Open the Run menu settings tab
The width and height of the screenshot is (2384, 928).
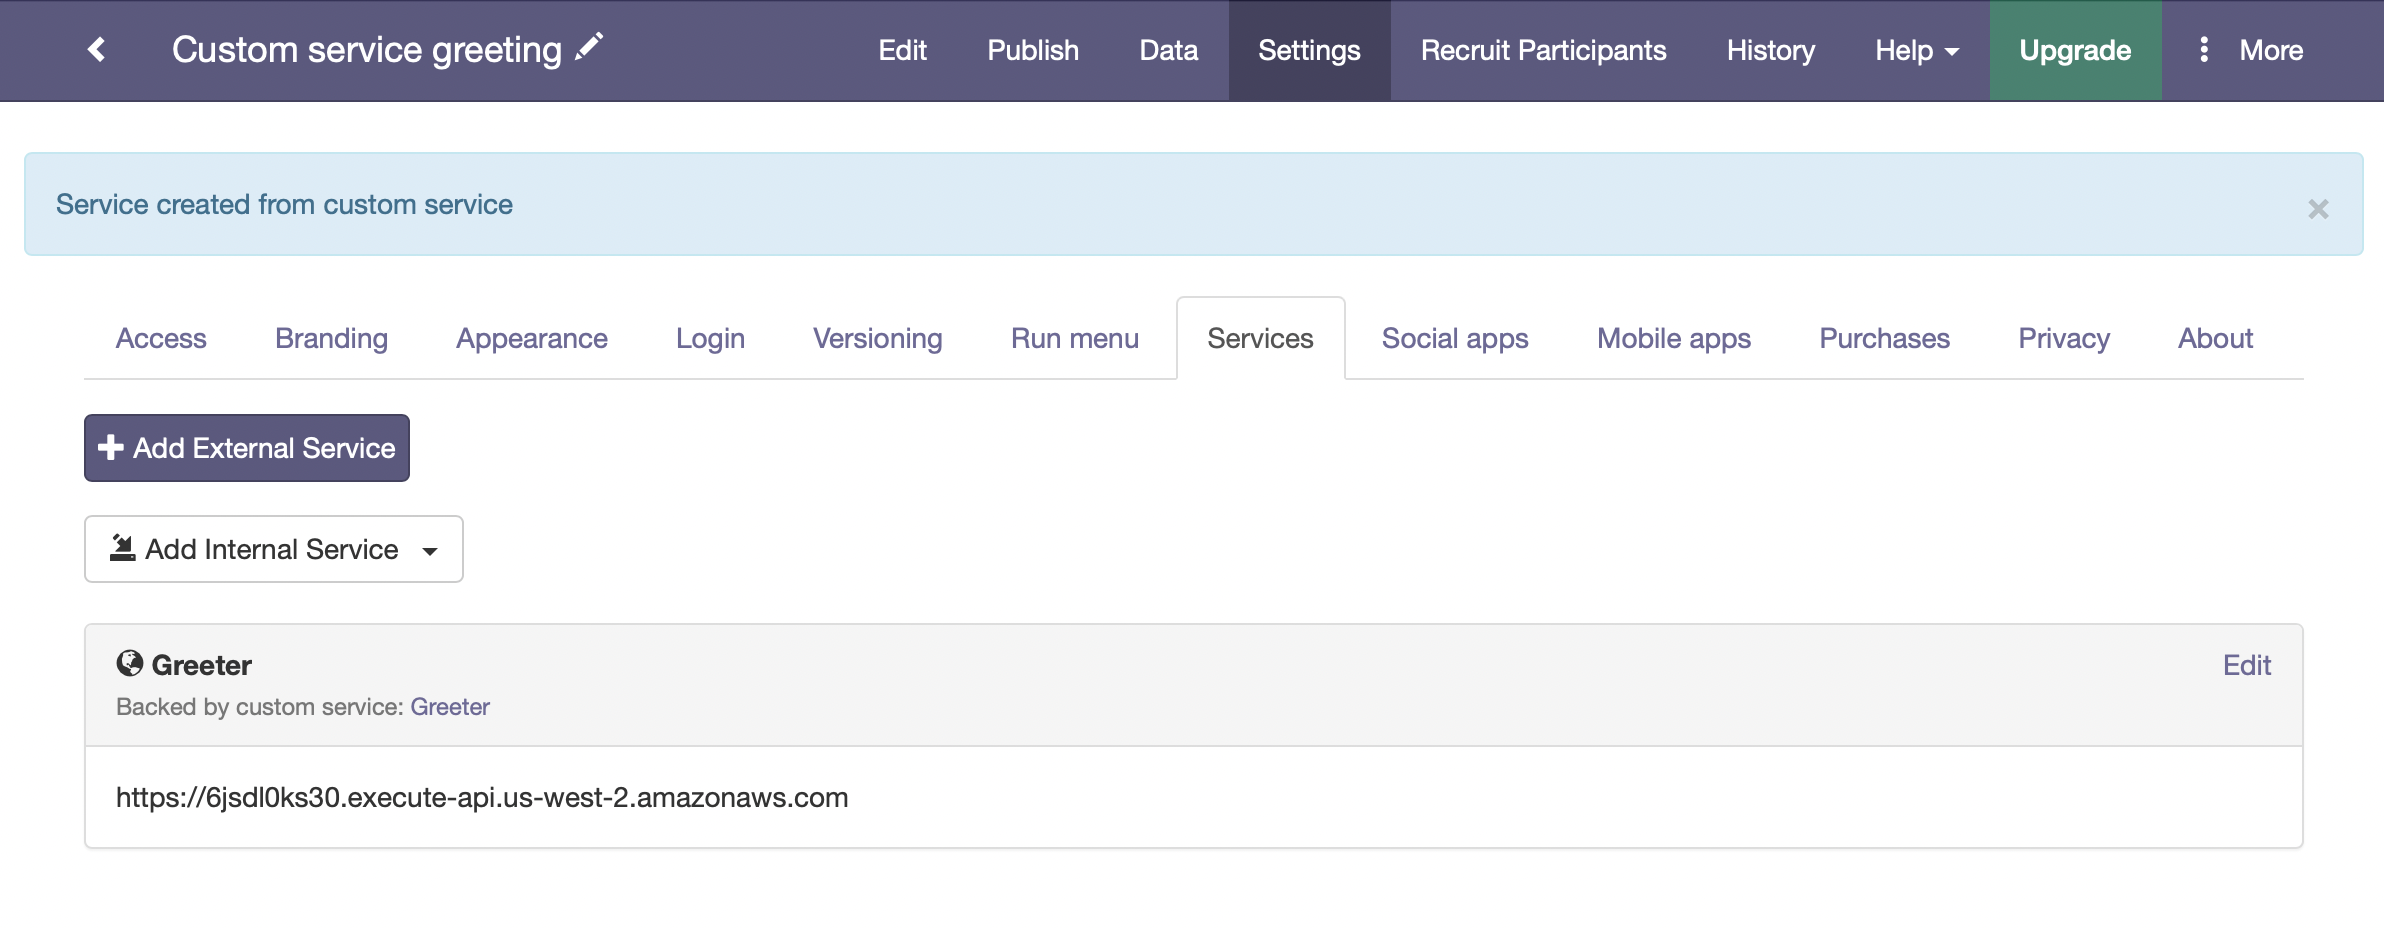pos(1074,338)
